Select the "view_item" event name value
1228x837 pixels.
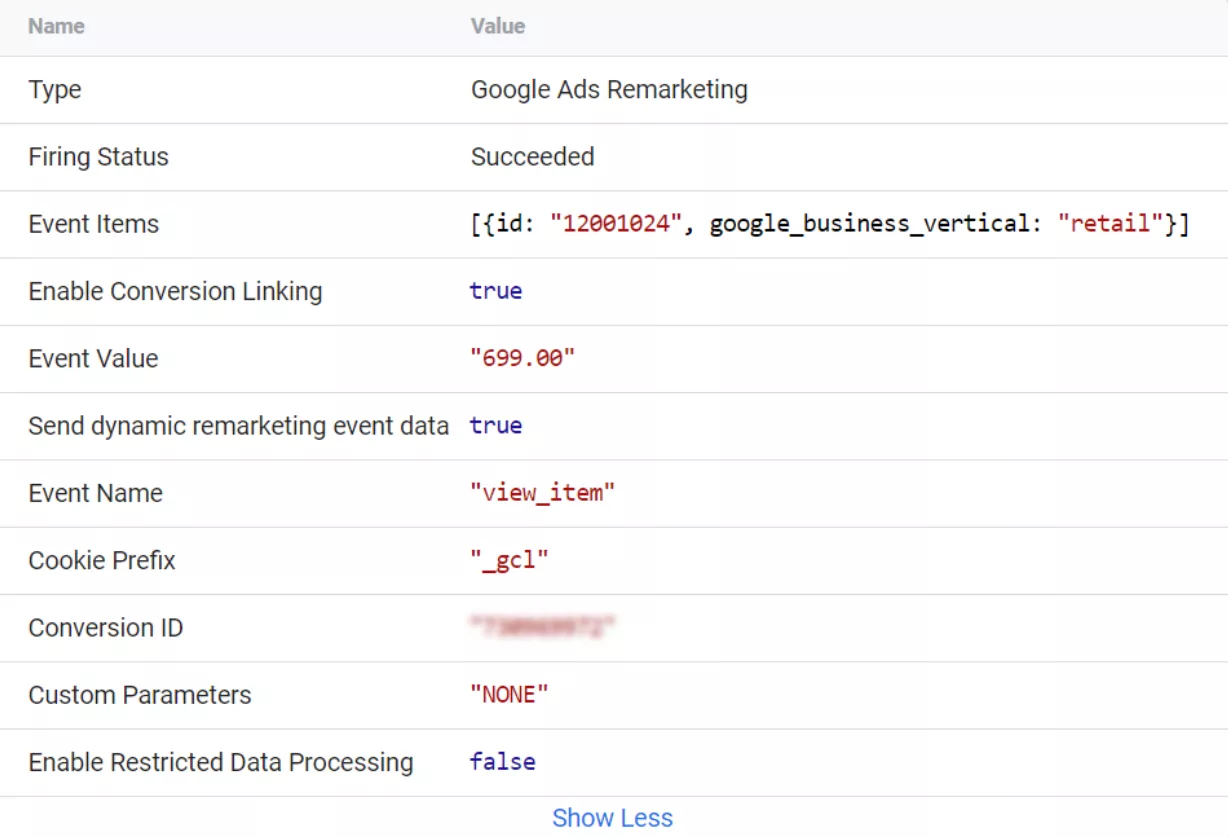(x=542, y=493)
